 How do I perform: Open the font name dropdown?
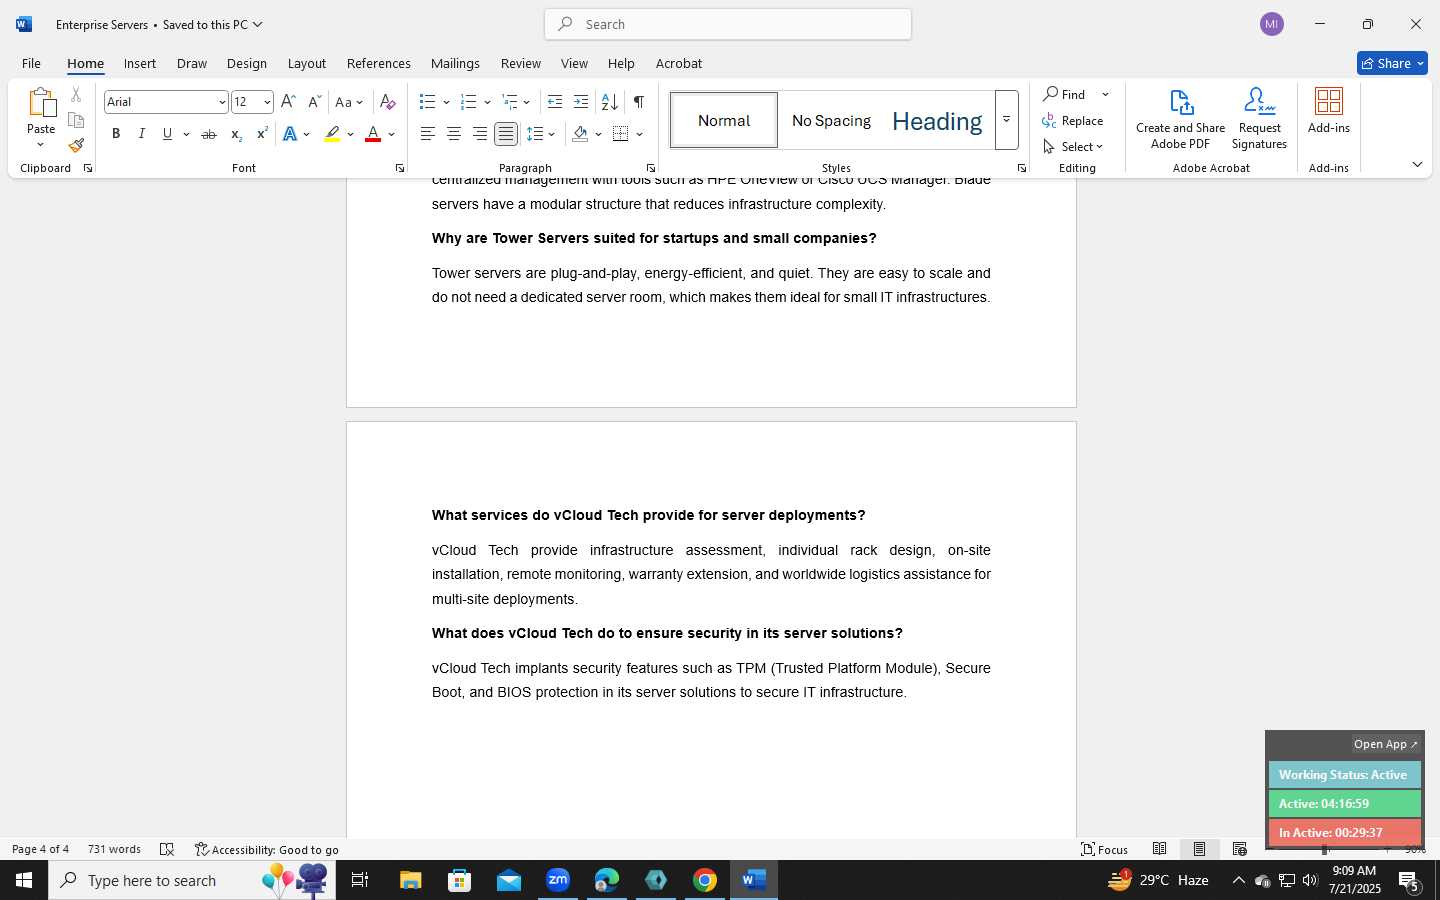coord(222,102)
